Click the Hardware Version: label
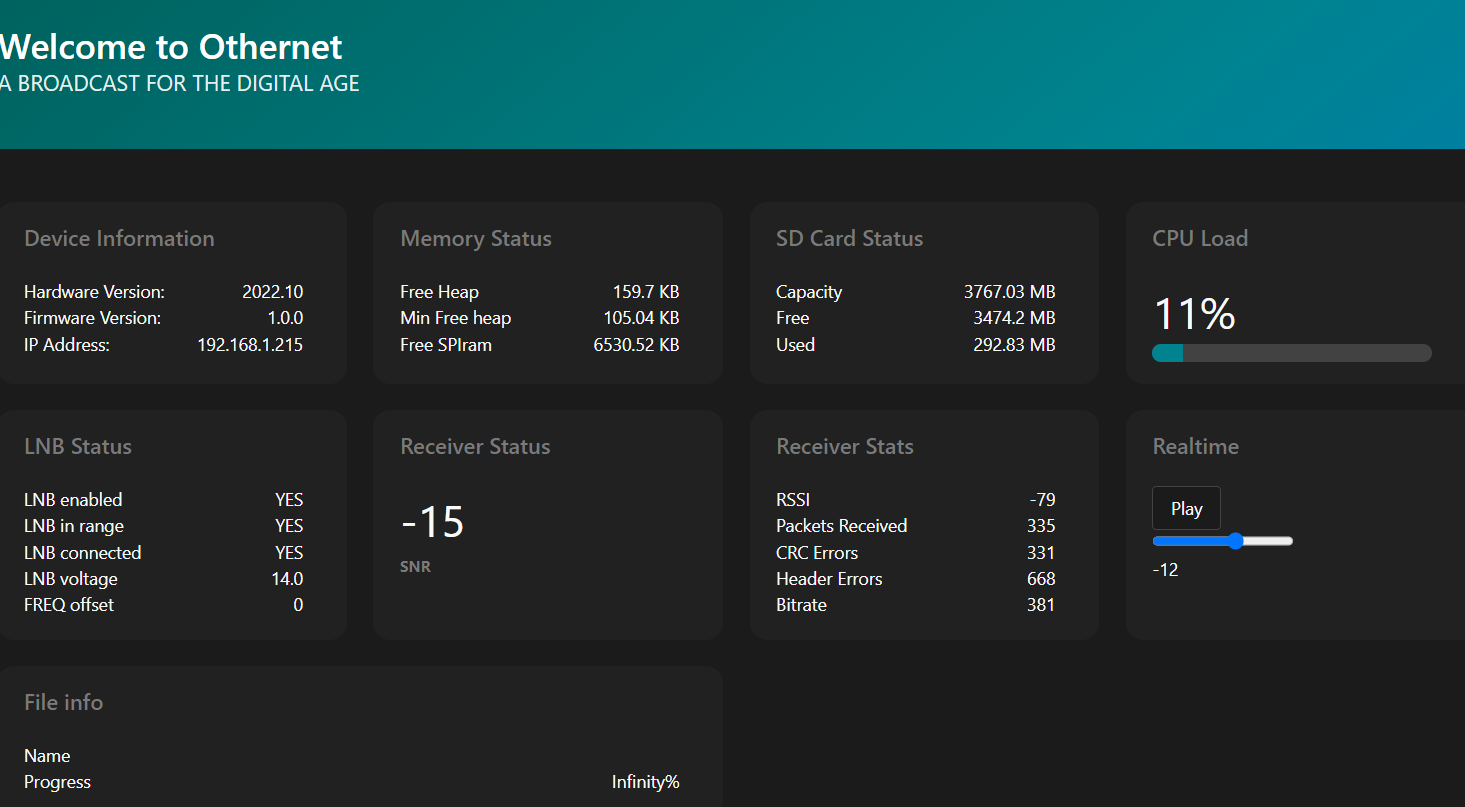 click(x=94, y=292)
